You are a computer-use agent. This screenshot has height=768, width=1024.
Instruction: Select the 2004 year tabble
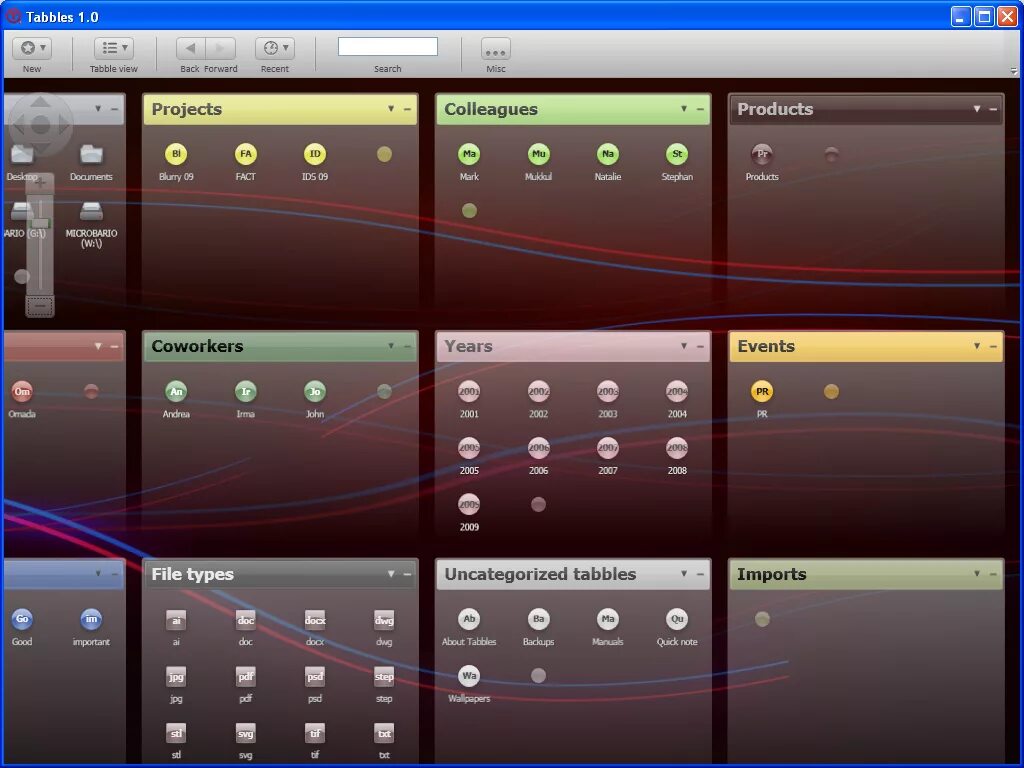pos(677,392)
